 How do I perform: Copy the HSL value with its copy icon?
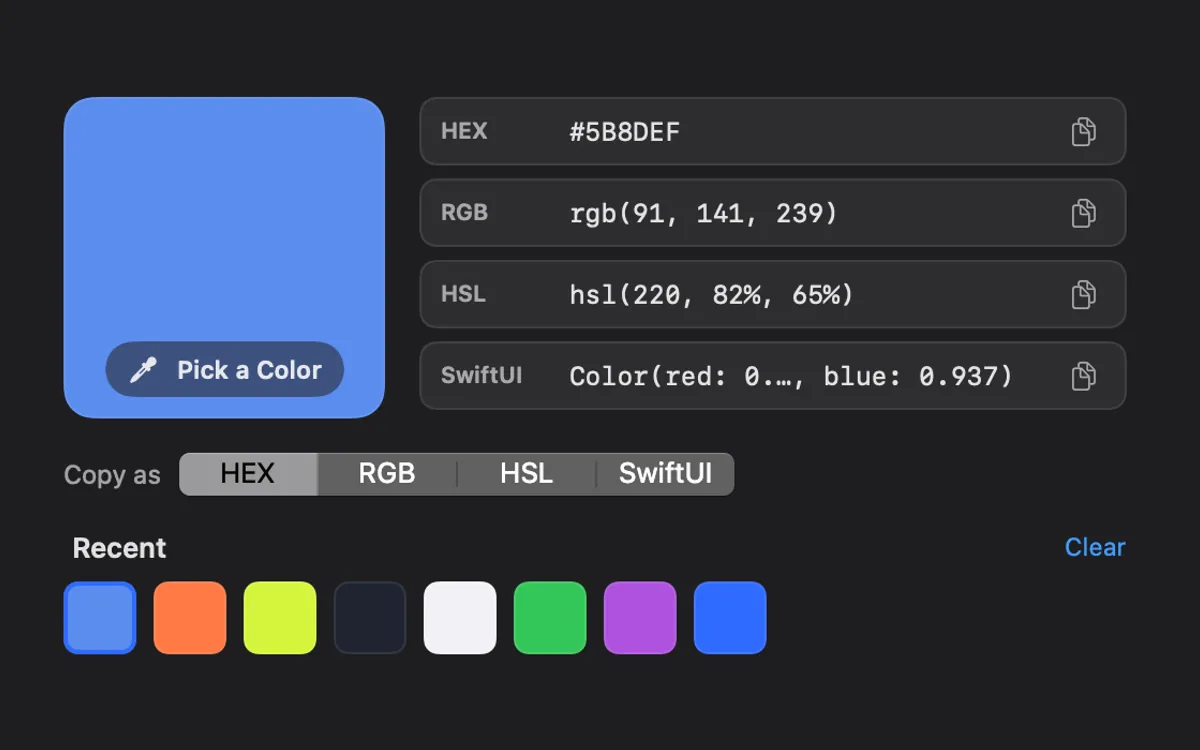(1084, 294)
